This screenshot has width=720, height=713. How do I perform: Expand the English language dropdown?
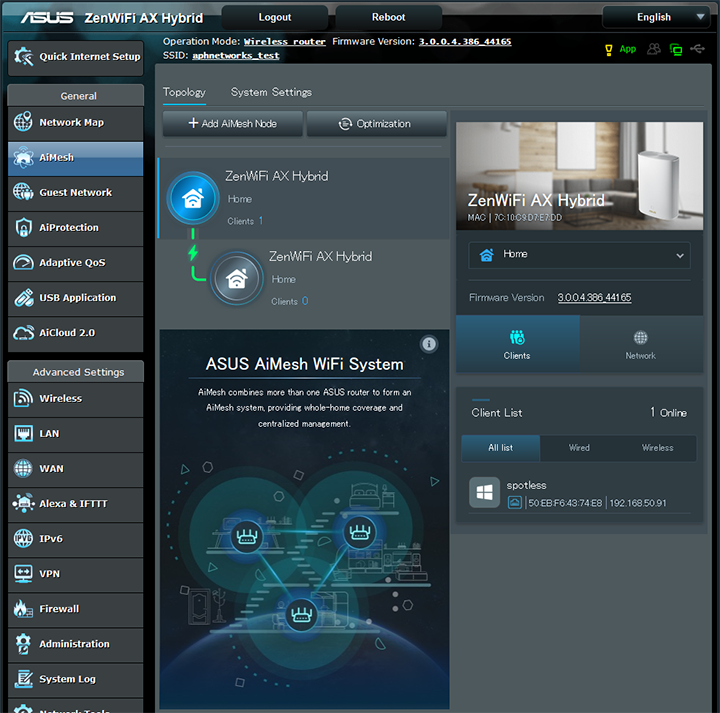coord(656,17)
